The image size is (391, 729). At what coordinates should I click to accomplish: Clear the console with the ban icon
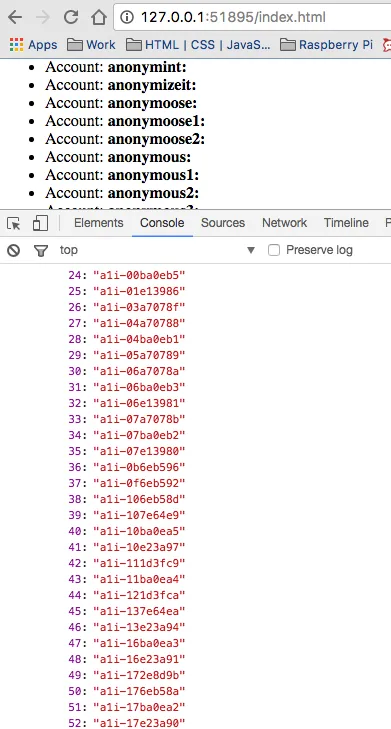[13, 251]
